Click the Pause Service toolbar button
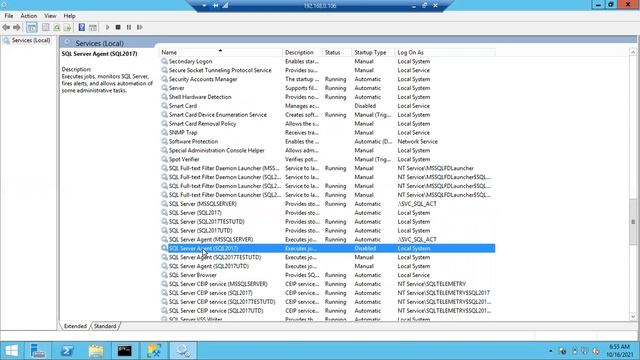Image resolution: width=640 pixels, height=360 pixels. pos(129,27)
